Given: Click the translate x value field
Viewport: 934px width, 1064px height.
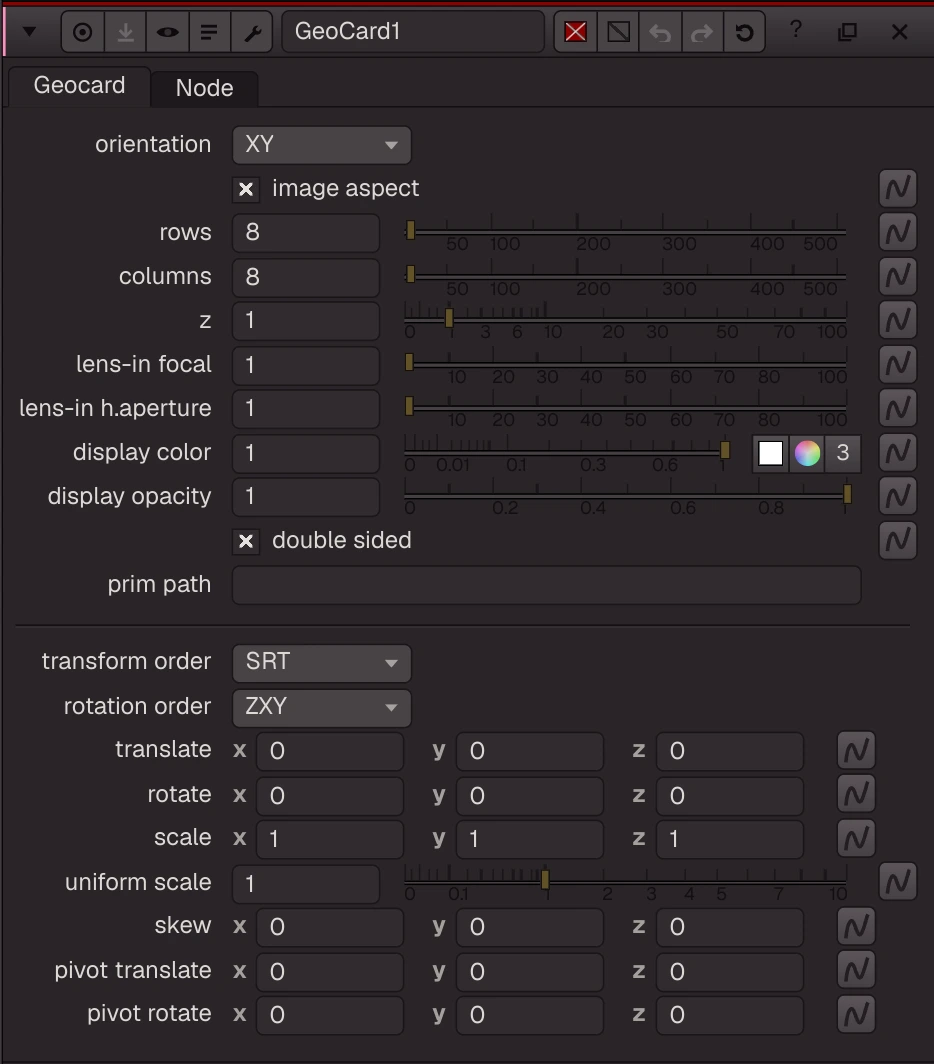Looking at the screenshot, I should 330,751.
